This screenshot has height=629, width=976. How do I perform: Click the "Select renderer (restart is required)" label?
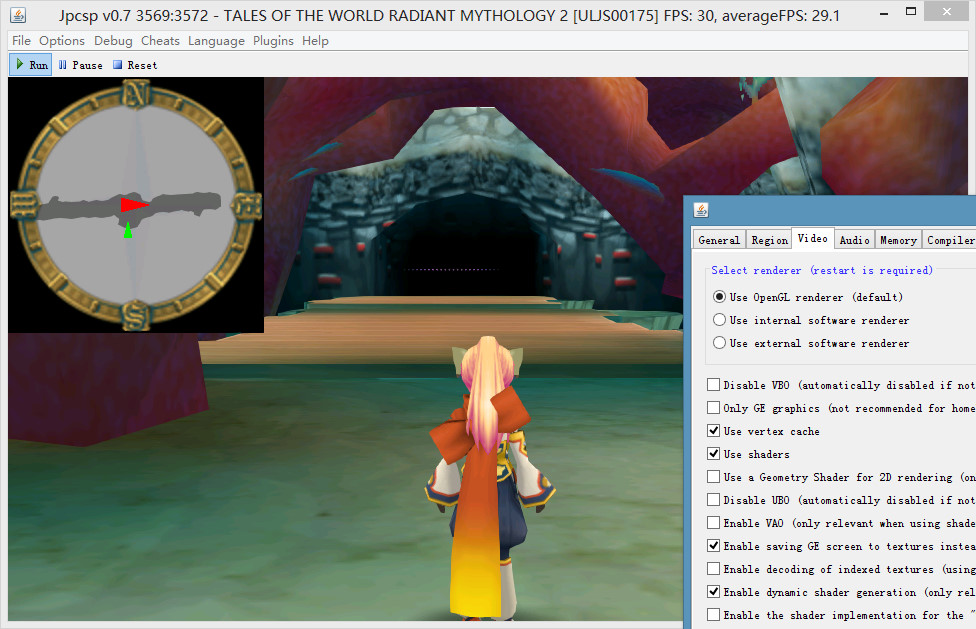pos(822,271)
